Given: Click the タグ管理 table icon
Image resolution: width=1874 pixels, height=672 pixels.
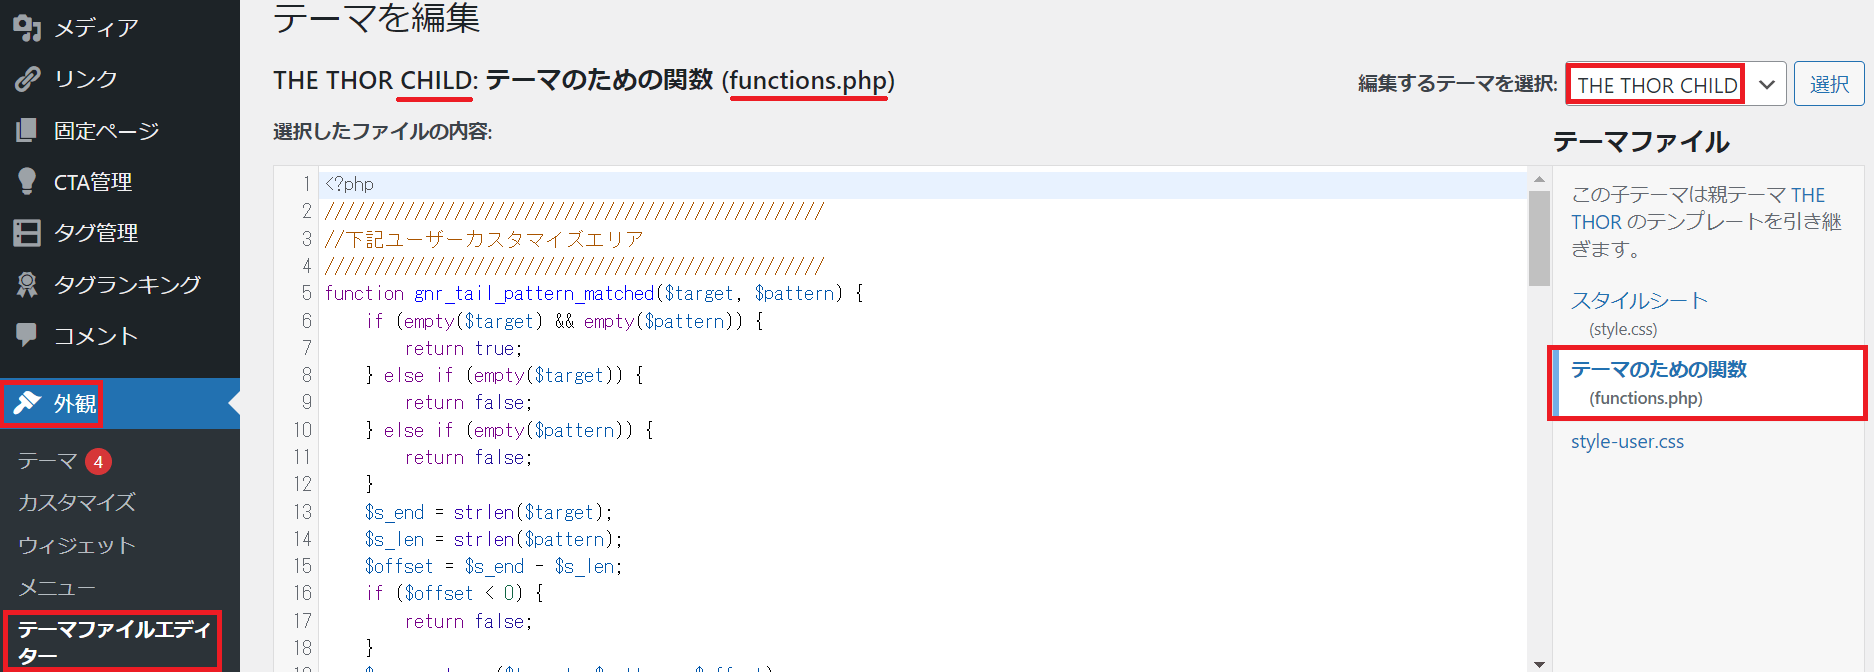Looking at the screenshot, I should coord(27,233).
